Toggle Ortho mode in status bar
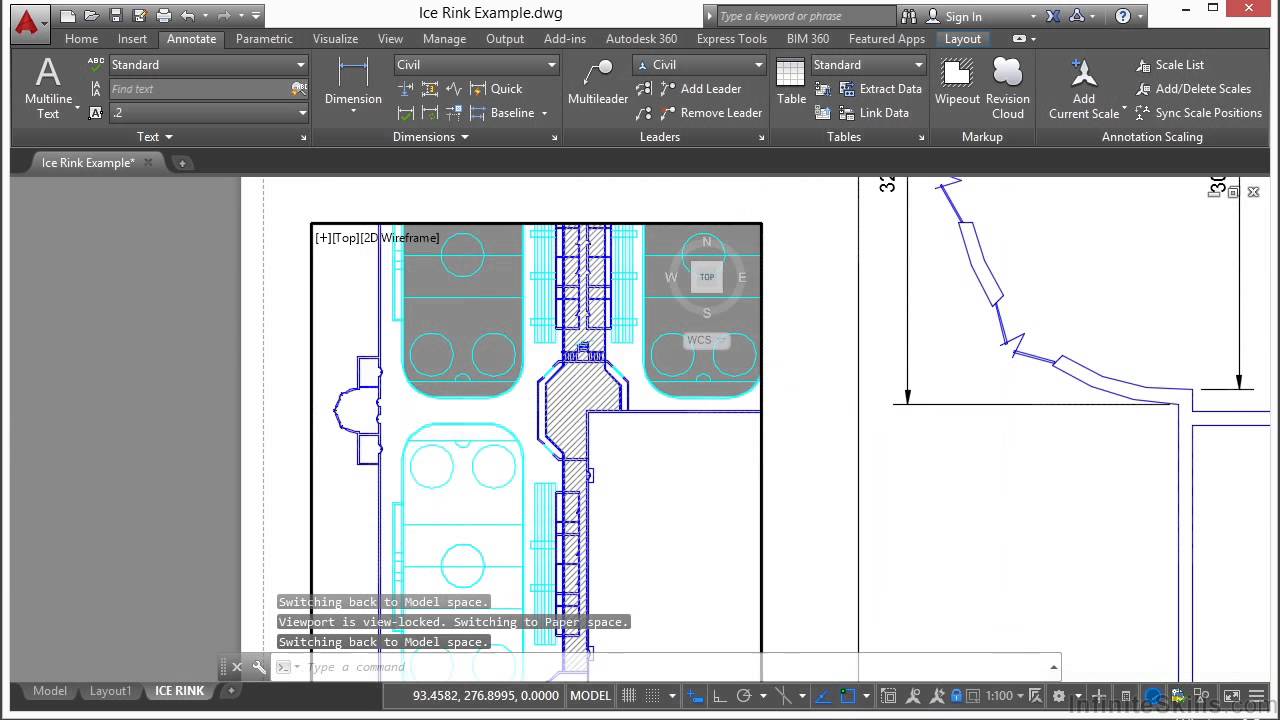This screenshot has height=720, width=1280. [x=719, y=696]
